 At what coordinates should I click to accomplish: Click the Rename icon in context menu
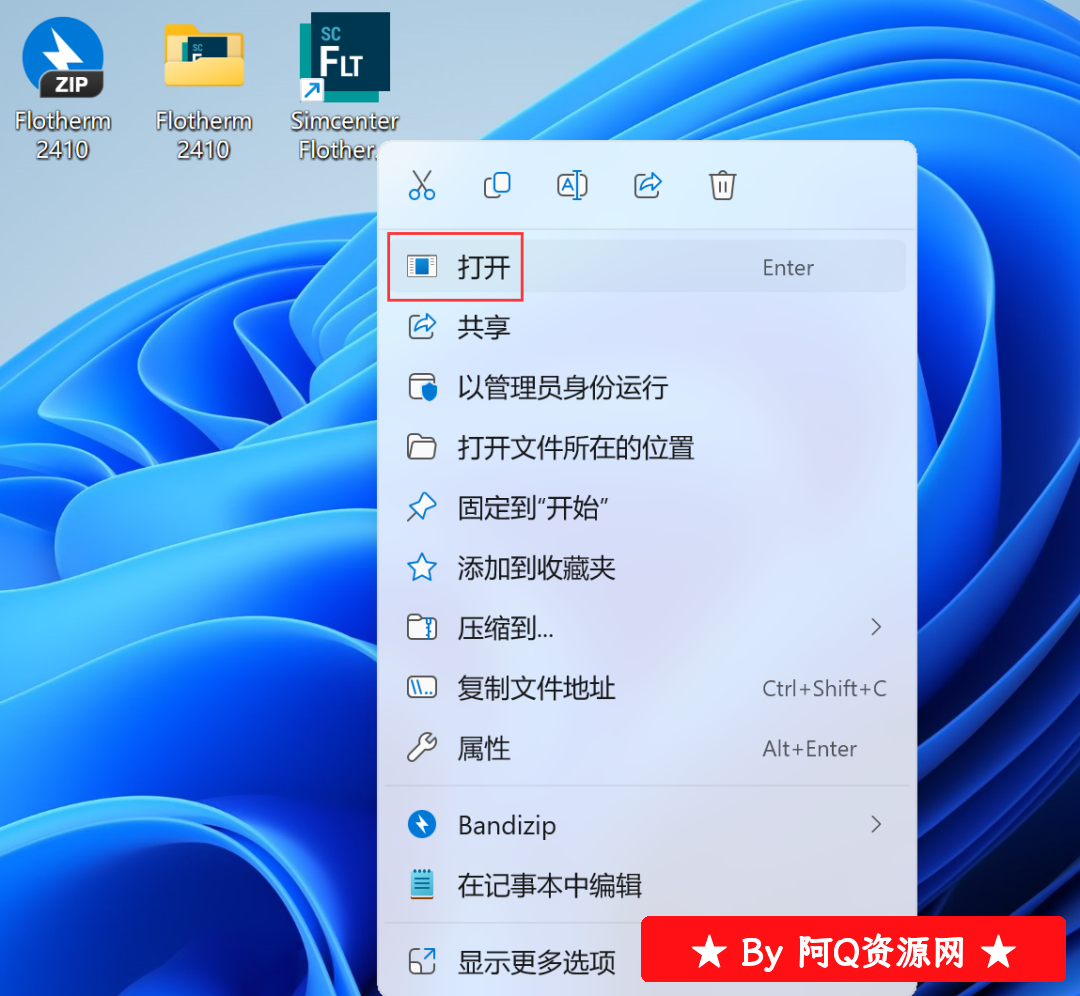click(x=572, y=185)
